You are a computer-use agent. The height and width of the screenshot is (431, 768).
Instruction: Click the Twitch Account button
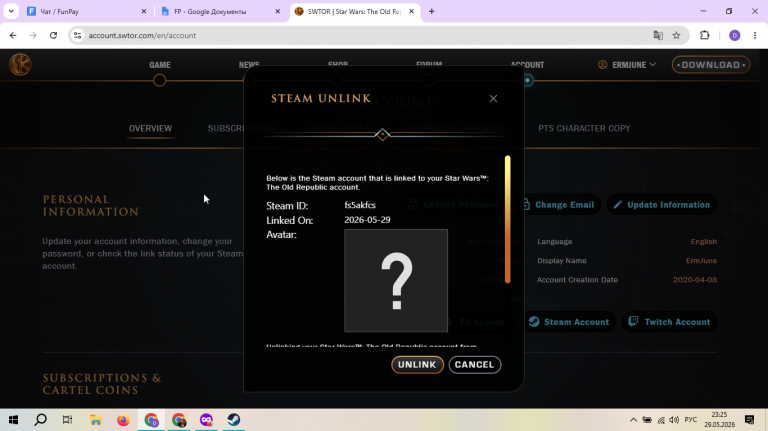669,322
